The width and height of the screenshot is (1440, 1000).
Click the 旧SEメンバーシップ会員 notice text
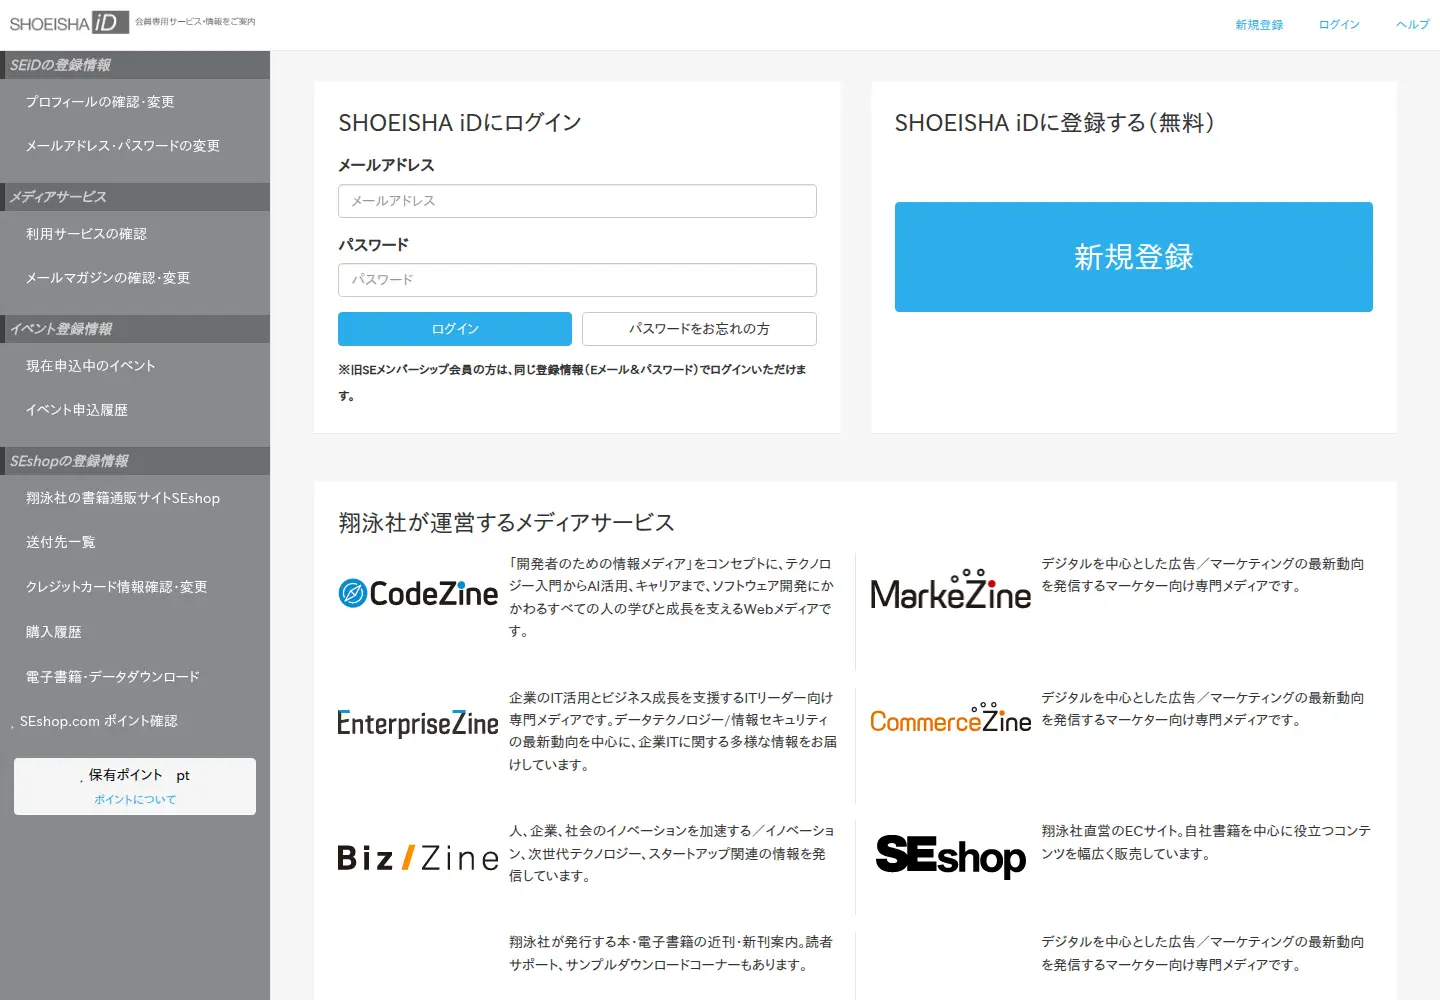[x=572, y=382]
